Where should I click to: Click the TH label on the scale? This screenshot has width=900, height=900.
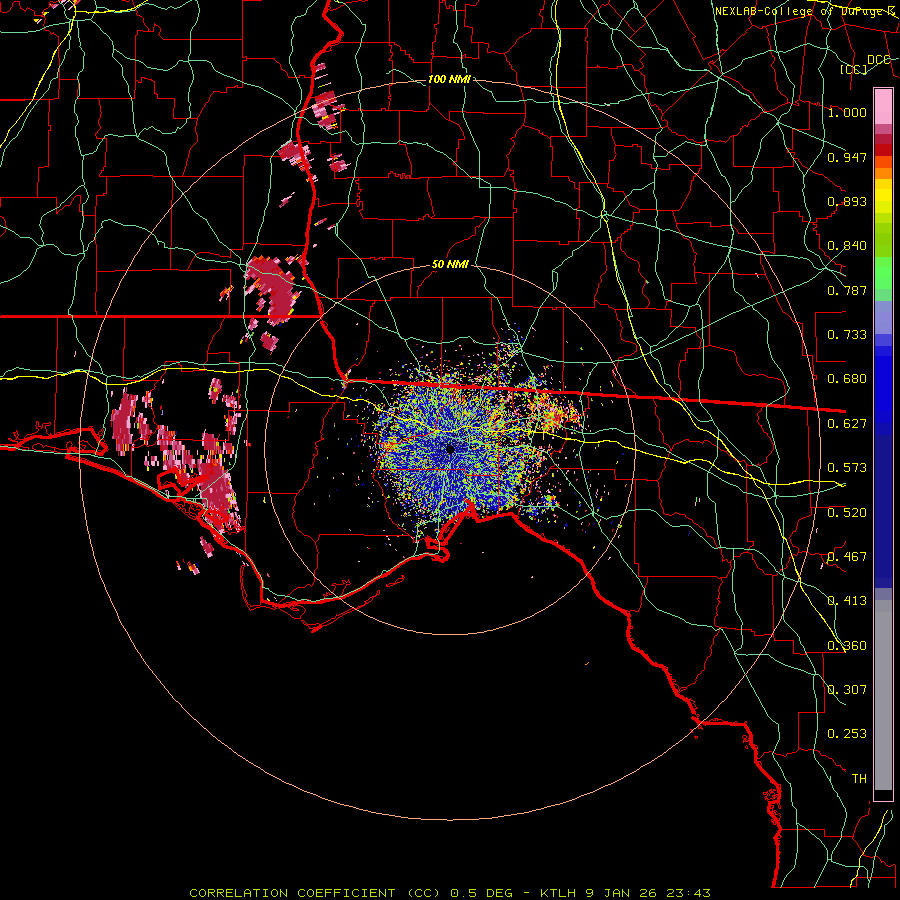859,779
